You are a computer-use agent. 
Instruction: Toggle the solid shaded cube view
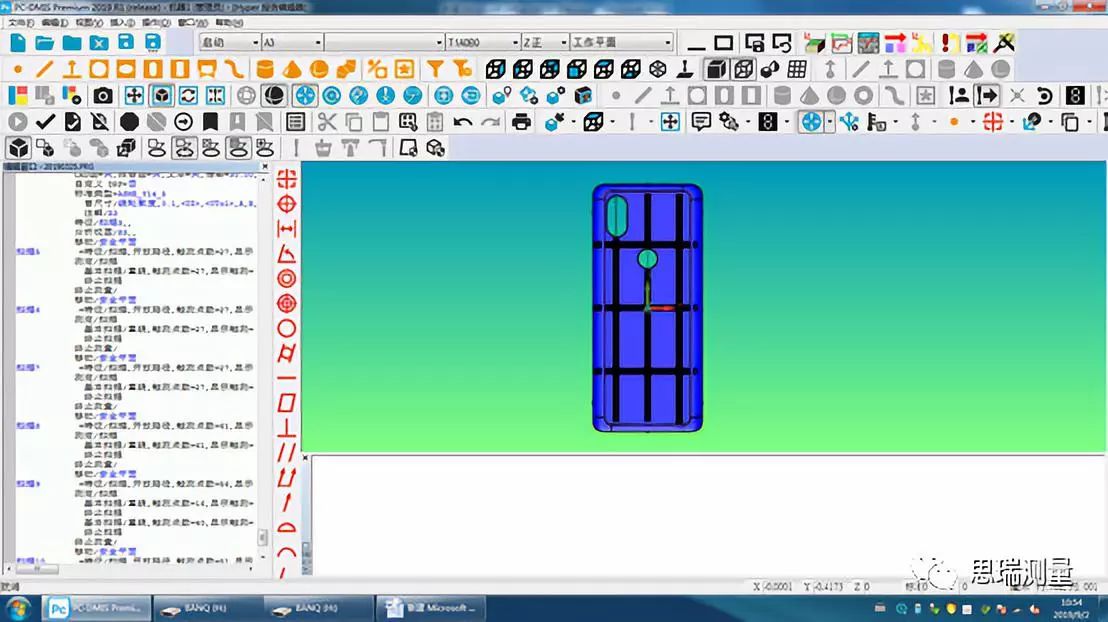click(715, 69)
